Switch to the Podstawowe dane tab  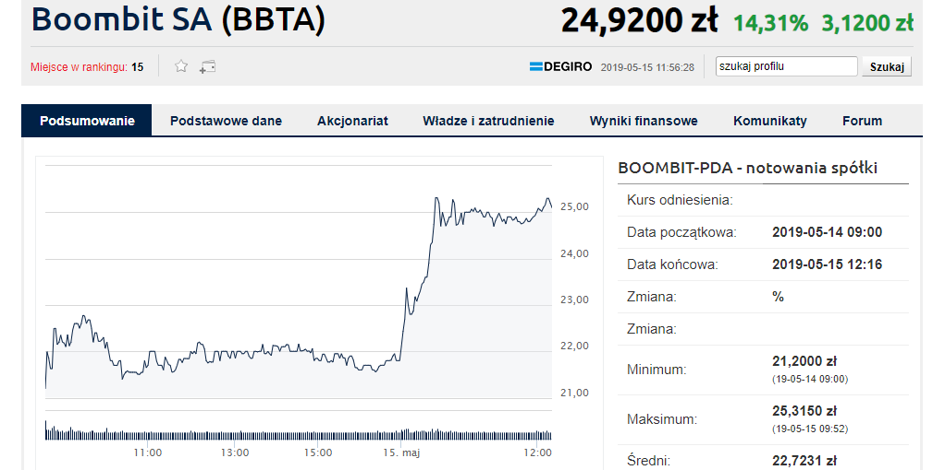(226, 121)
